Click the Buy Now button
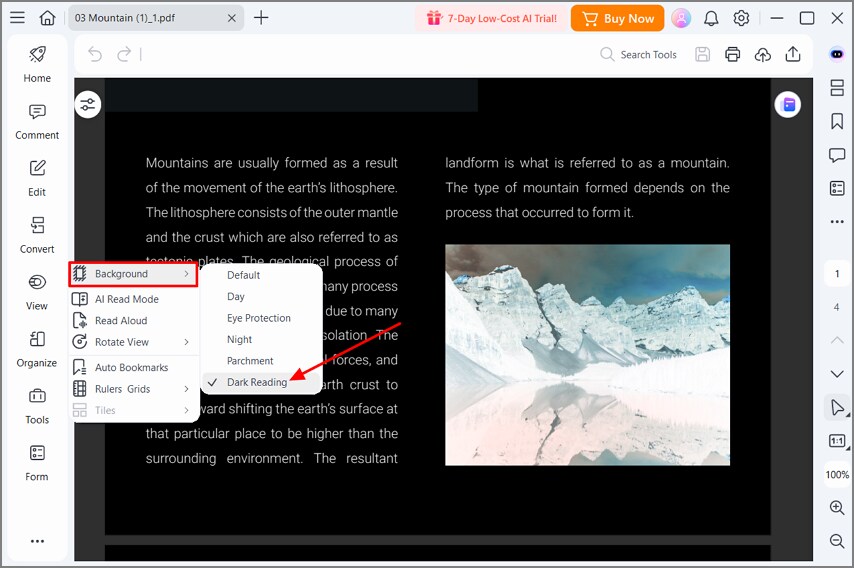This screenshot has height=568, width=854. tap(618, 19)
